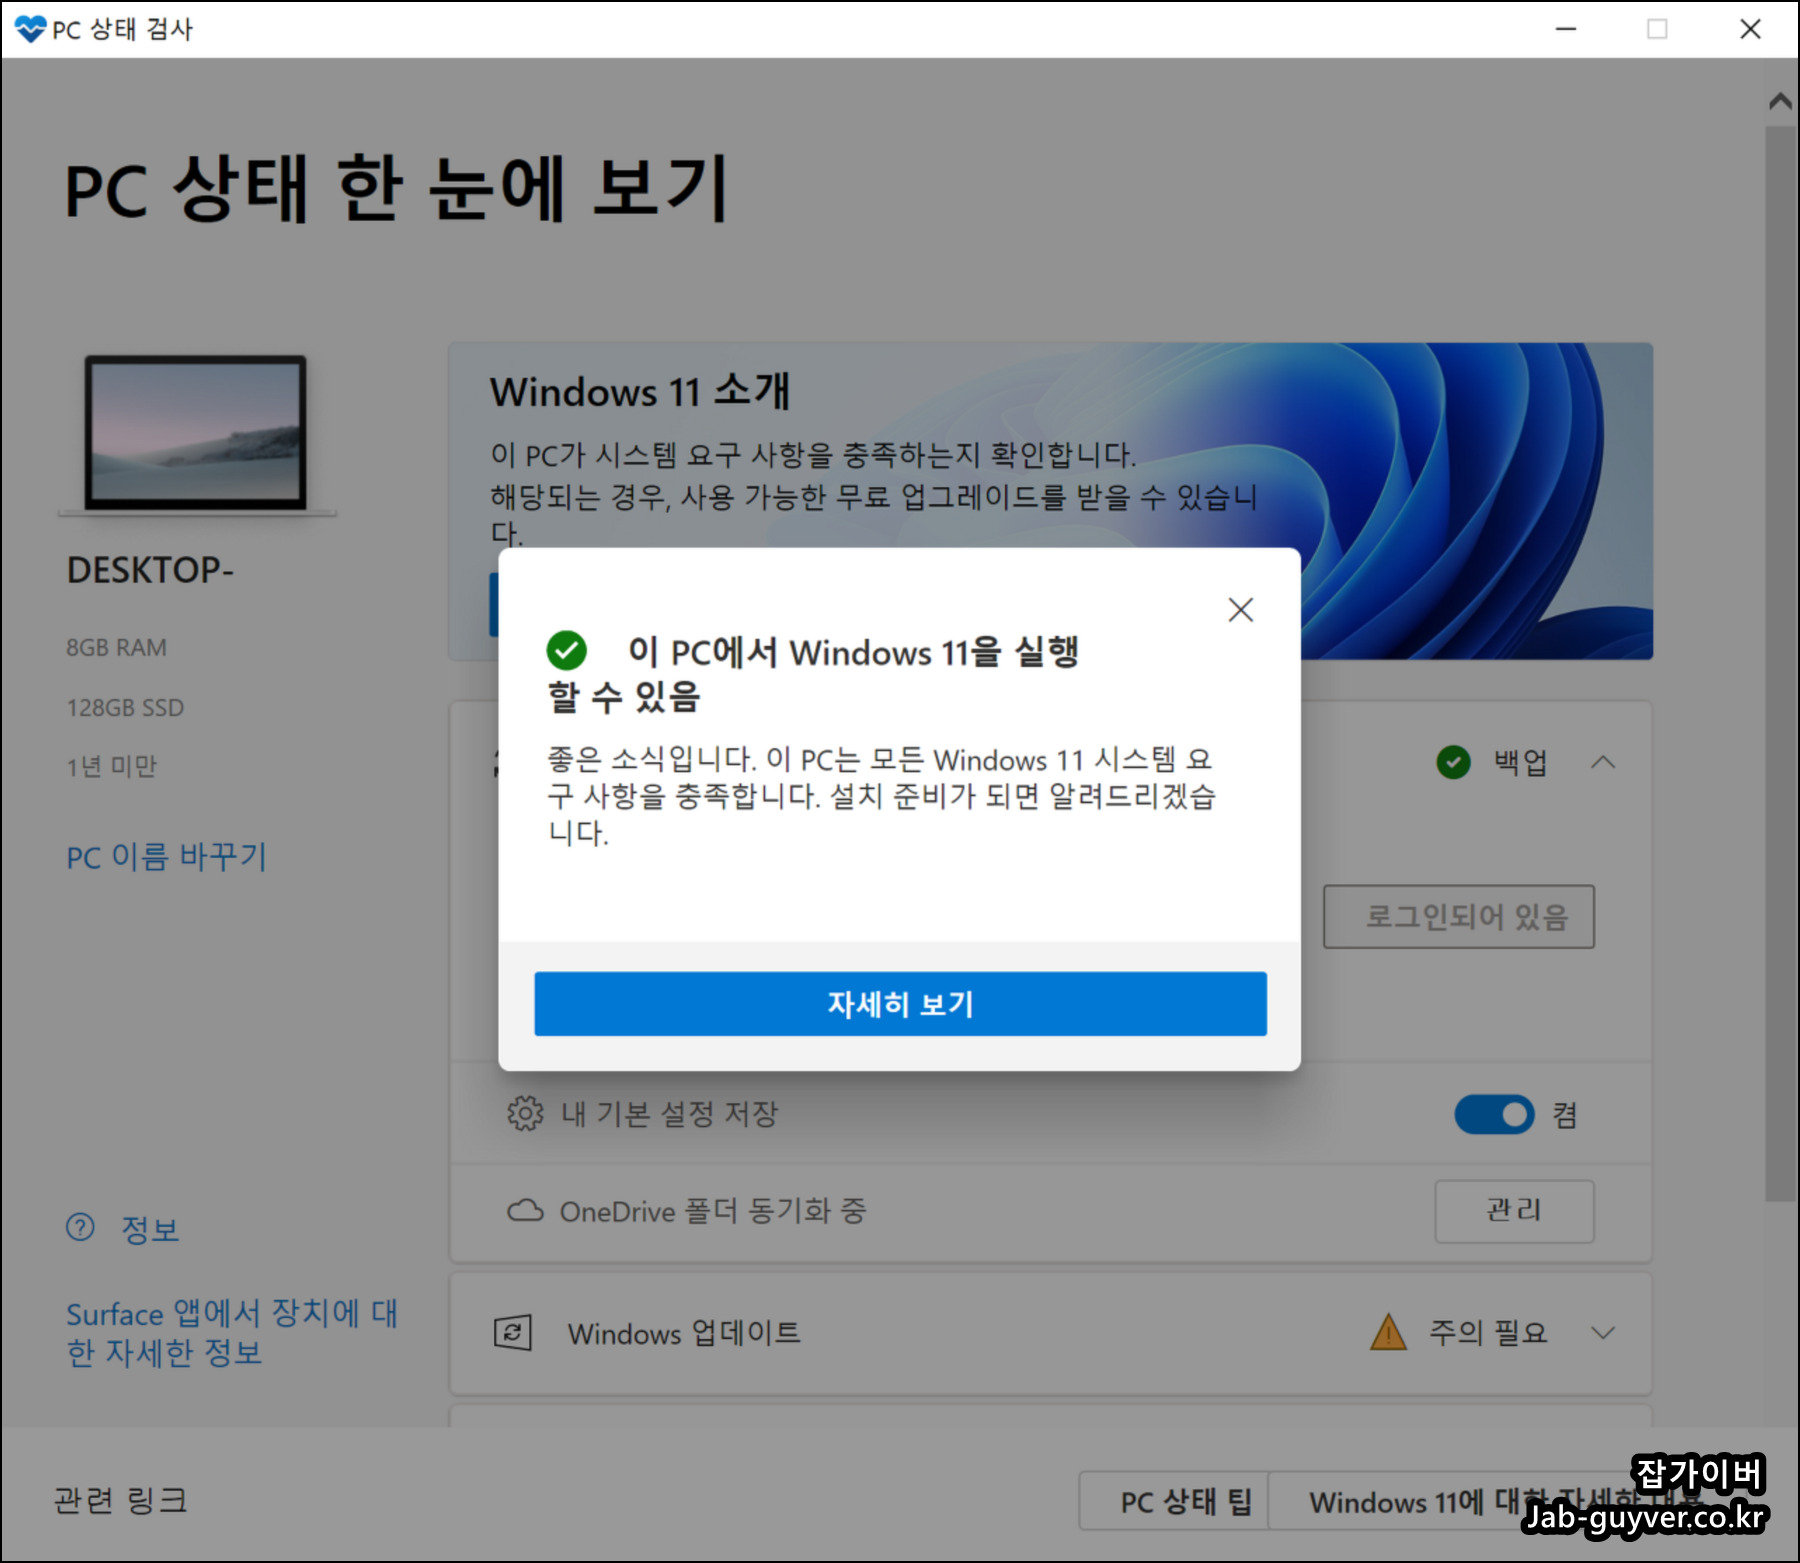Click the PC 상태 한 눈에 보기 heading
Viewport: 1800px width, 1563px height.
(397, 188)
